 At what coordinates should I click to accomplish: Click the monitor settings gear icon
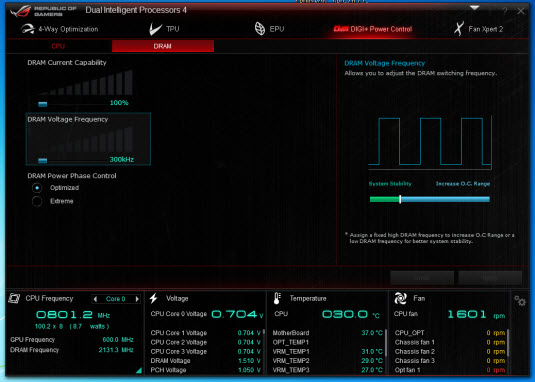tap(520, 300)
